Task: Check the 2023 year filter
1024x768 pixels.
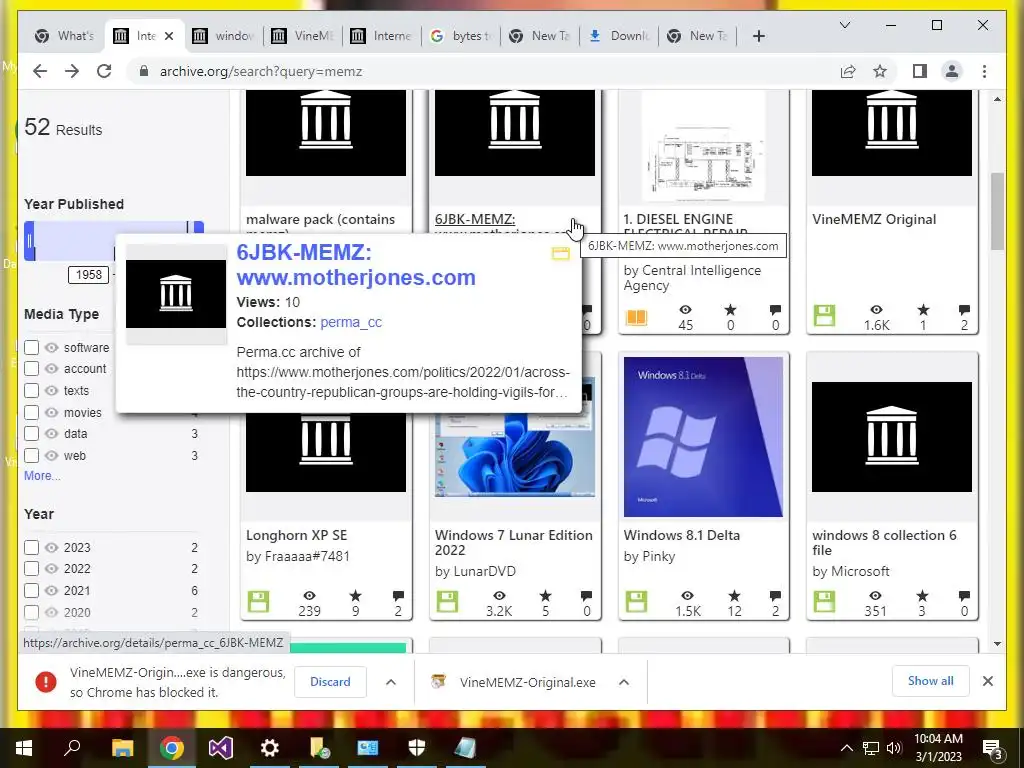Action: click(x=31, y=547)
